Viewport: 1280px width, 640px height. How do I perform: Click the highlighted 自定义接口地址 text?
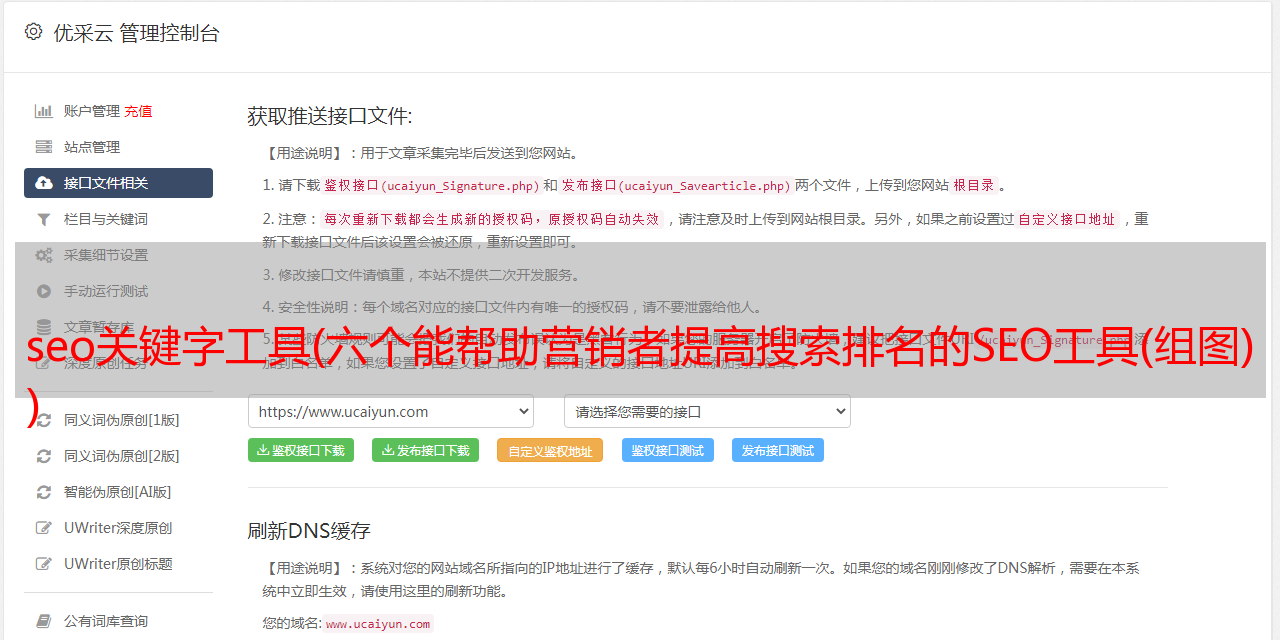pyautogui.click(x=1066, y=219)
